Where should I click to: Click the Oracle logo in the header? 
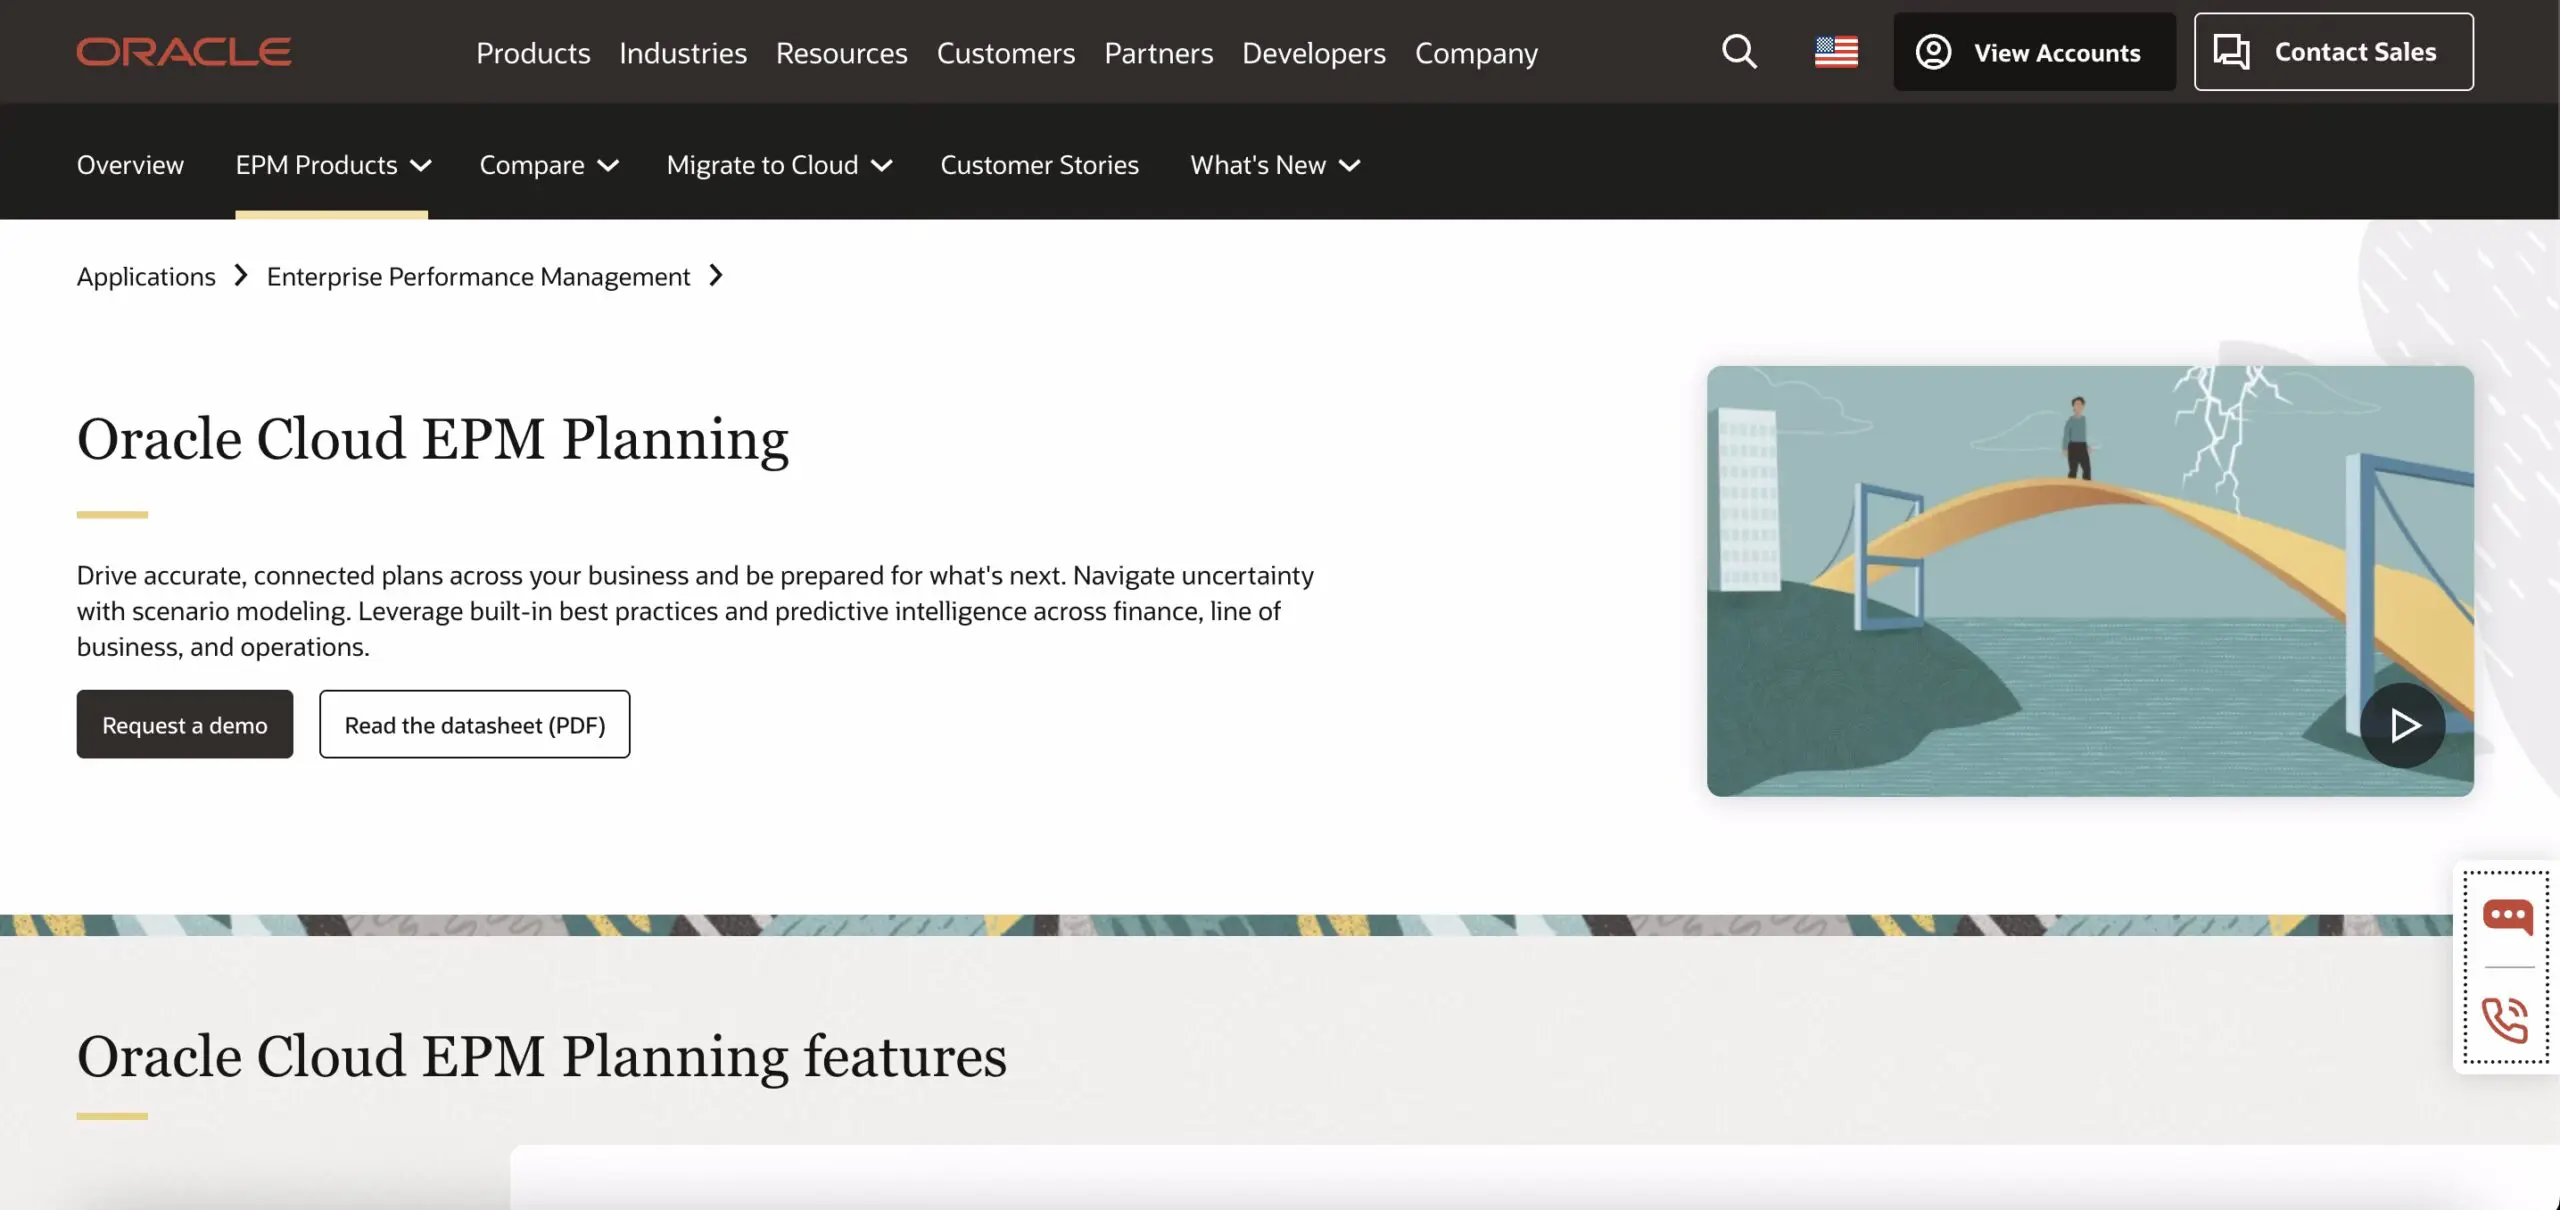point(184,51)
